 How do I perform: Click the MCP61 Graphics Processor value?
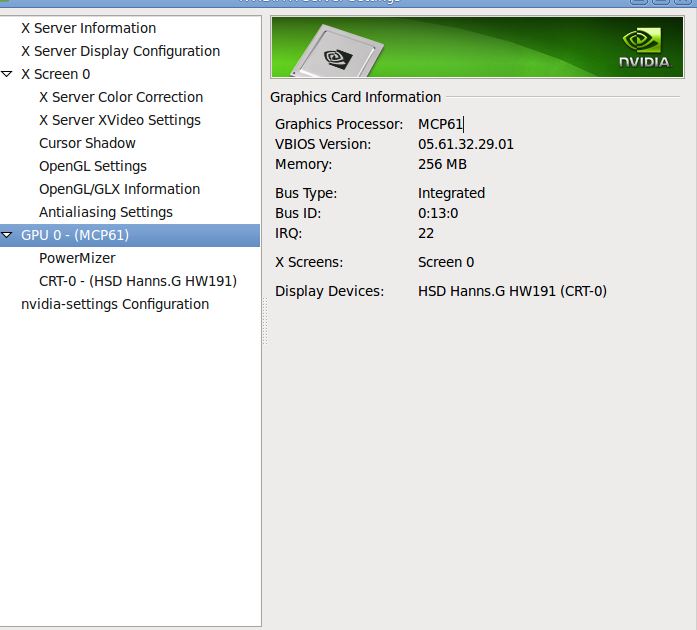pyautogui.click(x=440, y=124)
